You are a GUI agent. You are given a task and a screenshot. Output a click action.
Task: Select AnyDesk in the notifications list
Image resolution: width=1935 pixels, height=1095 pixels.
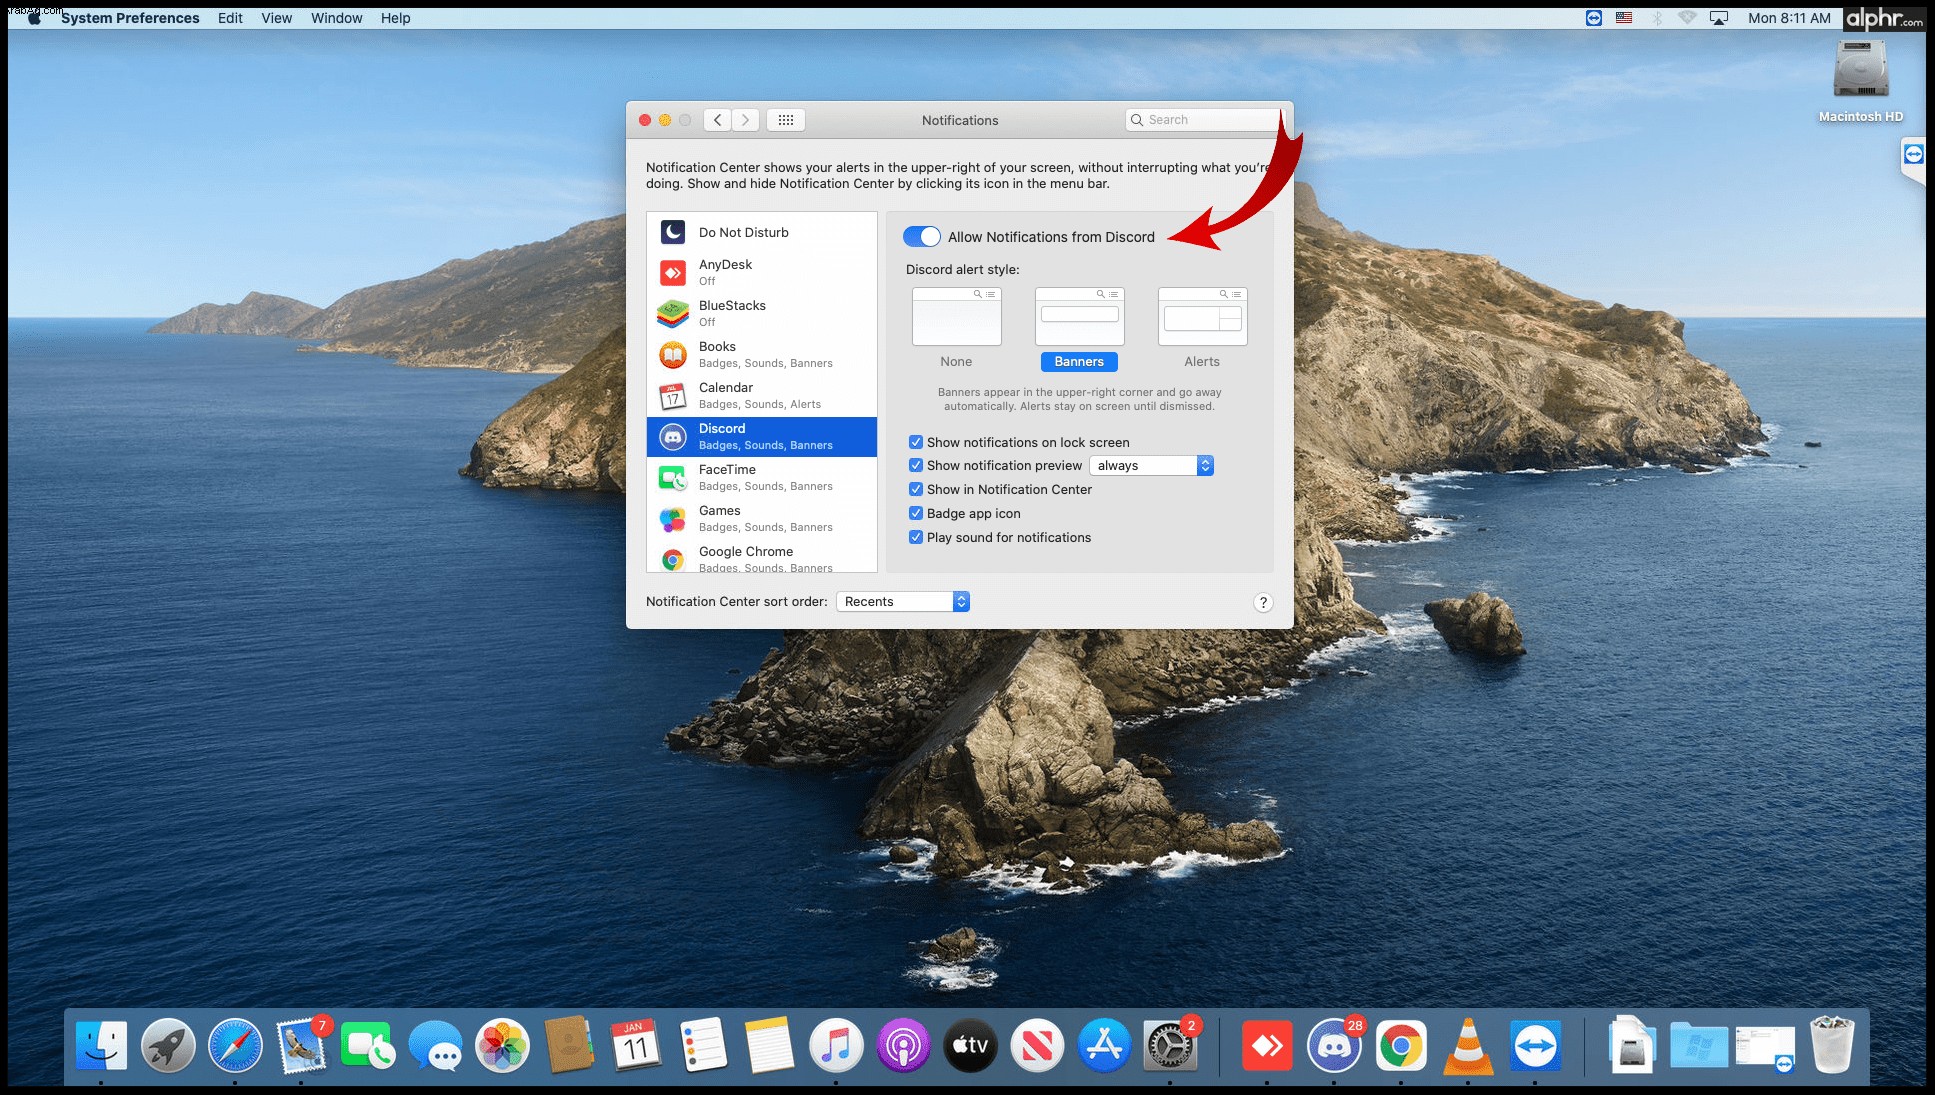pyautogui.click(x=762, y=272)
